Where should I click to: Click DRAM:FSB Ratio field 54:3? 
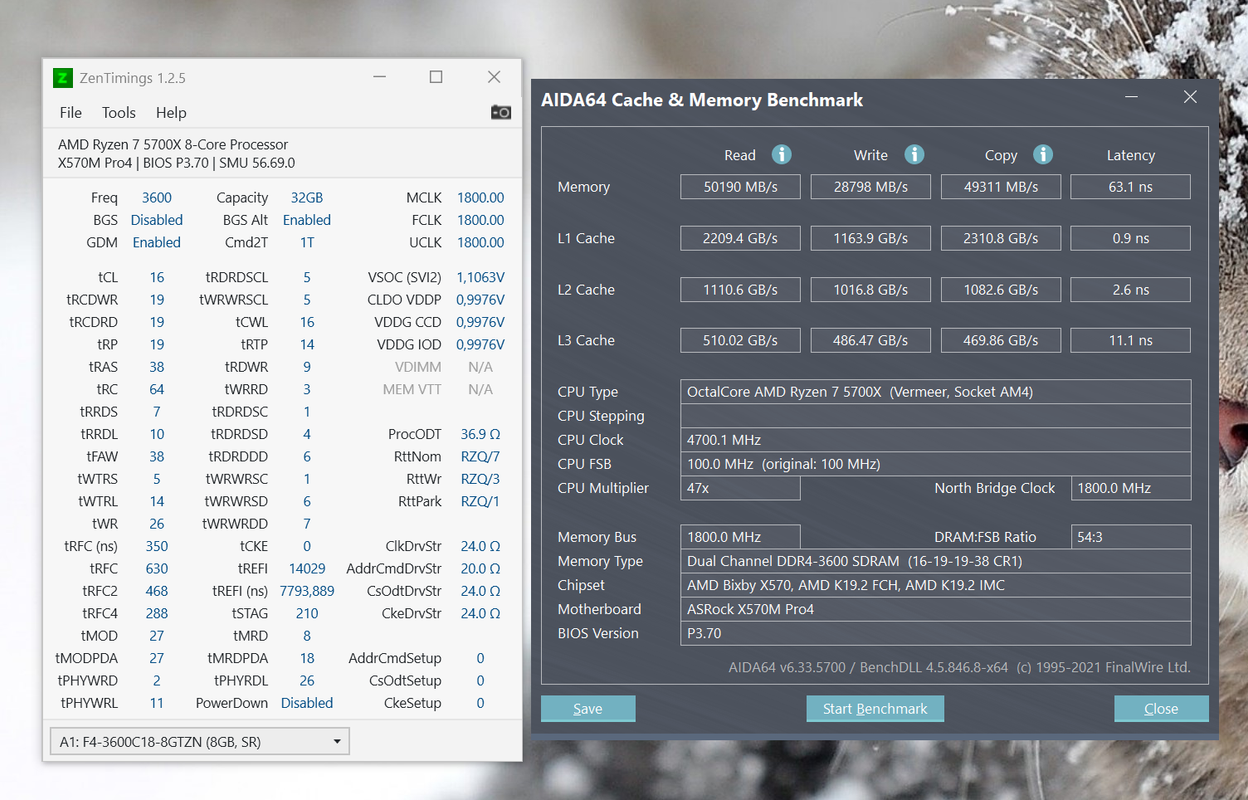[1130, 537]
